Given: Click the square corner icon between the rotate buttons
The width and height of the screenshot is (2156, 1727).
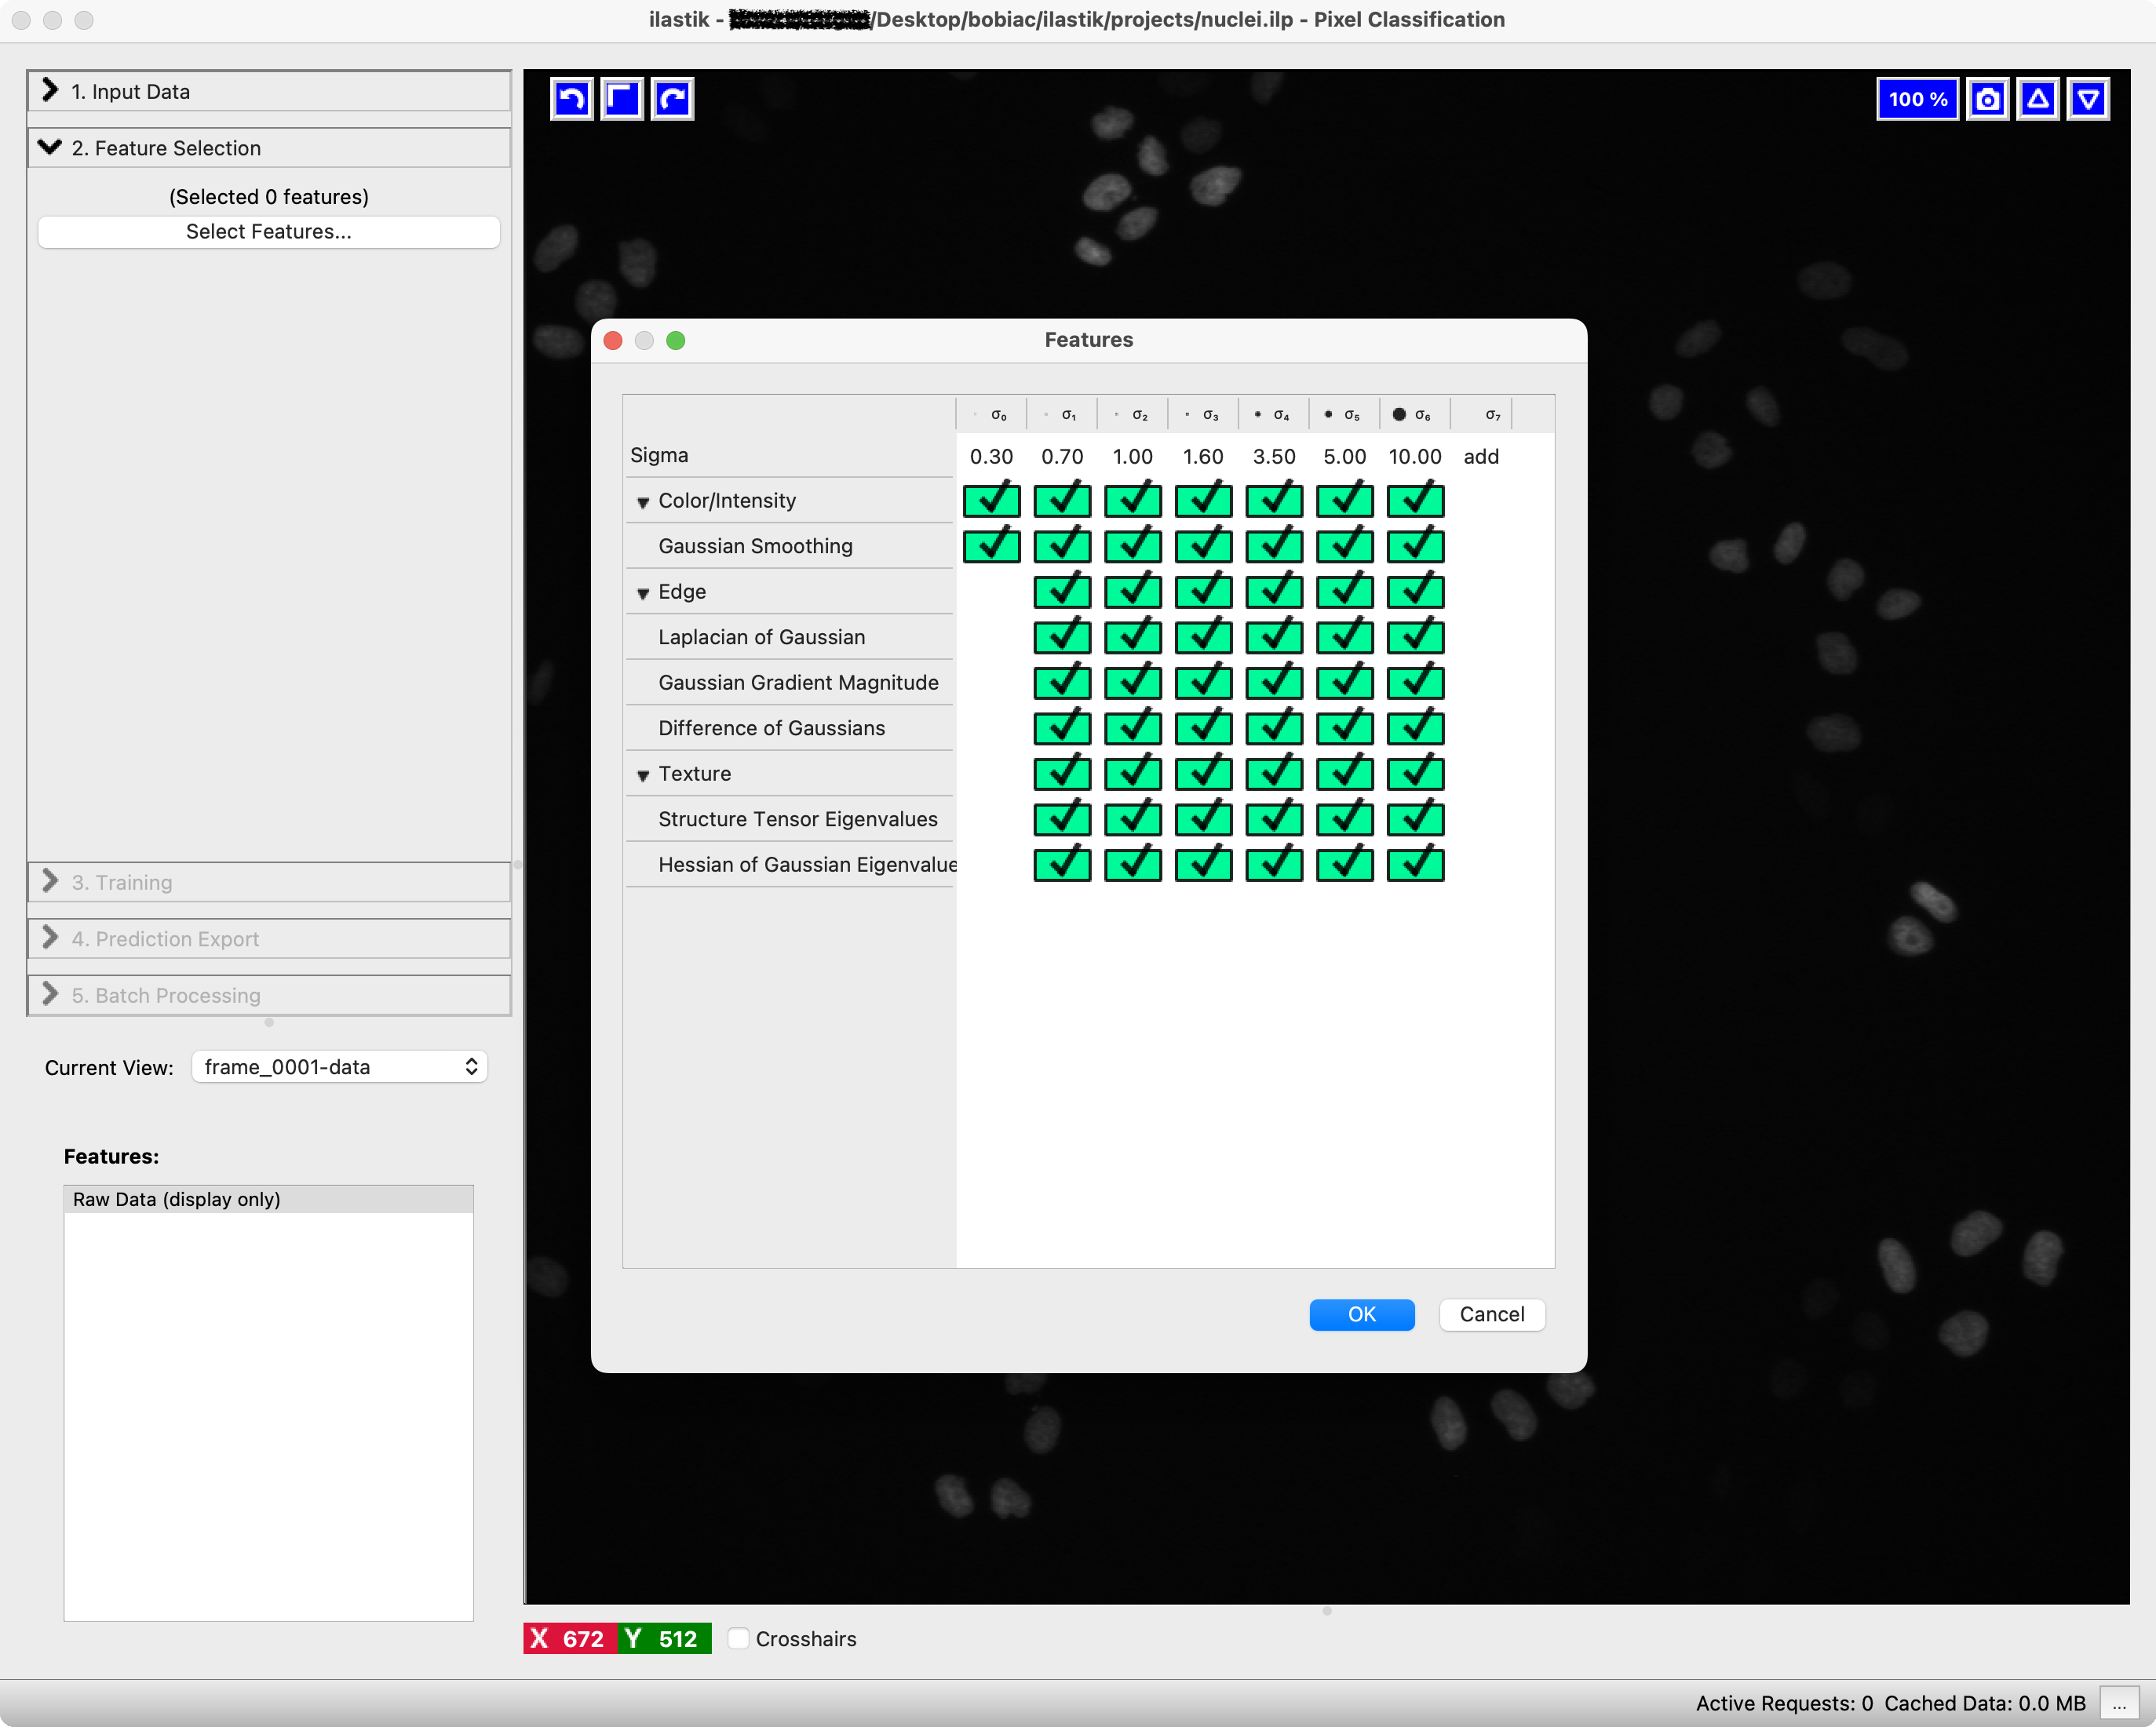Looking at the screenshot, I should (x=621, y=99).
